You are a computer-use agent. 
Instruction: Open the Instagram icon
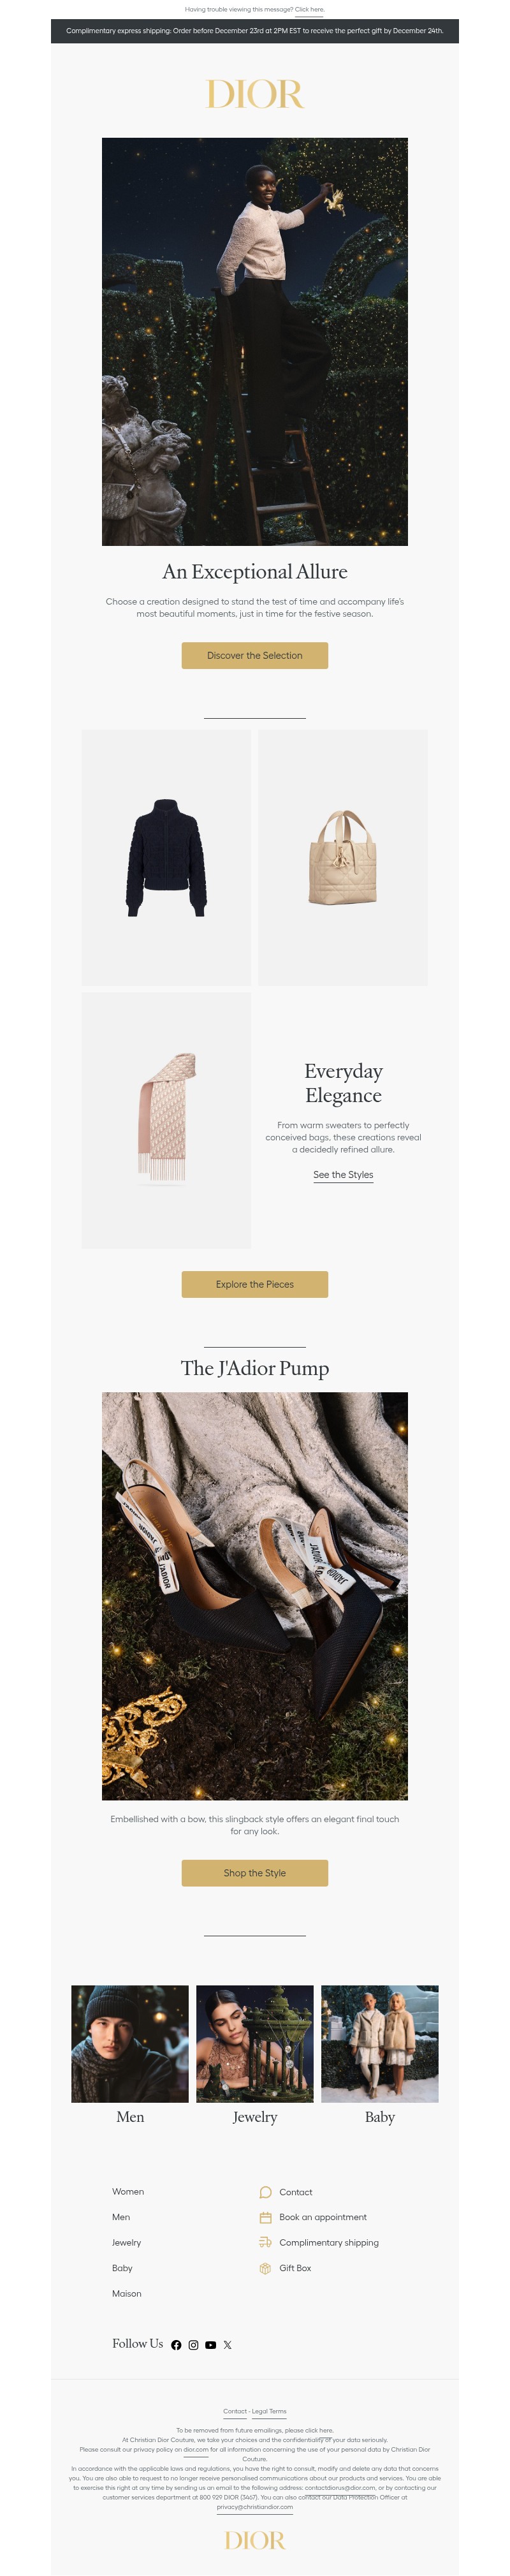click(193, 2344)
